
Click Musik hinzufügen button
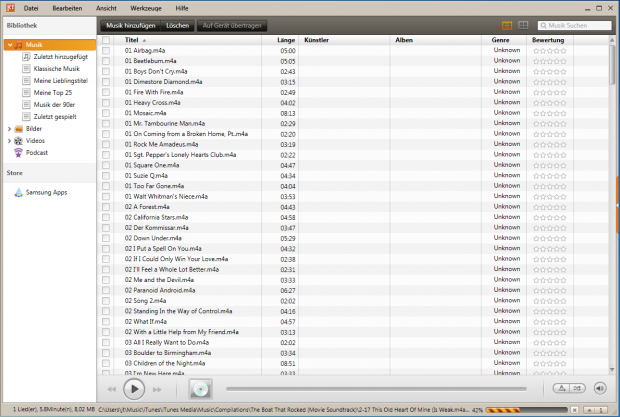[130, 26]
